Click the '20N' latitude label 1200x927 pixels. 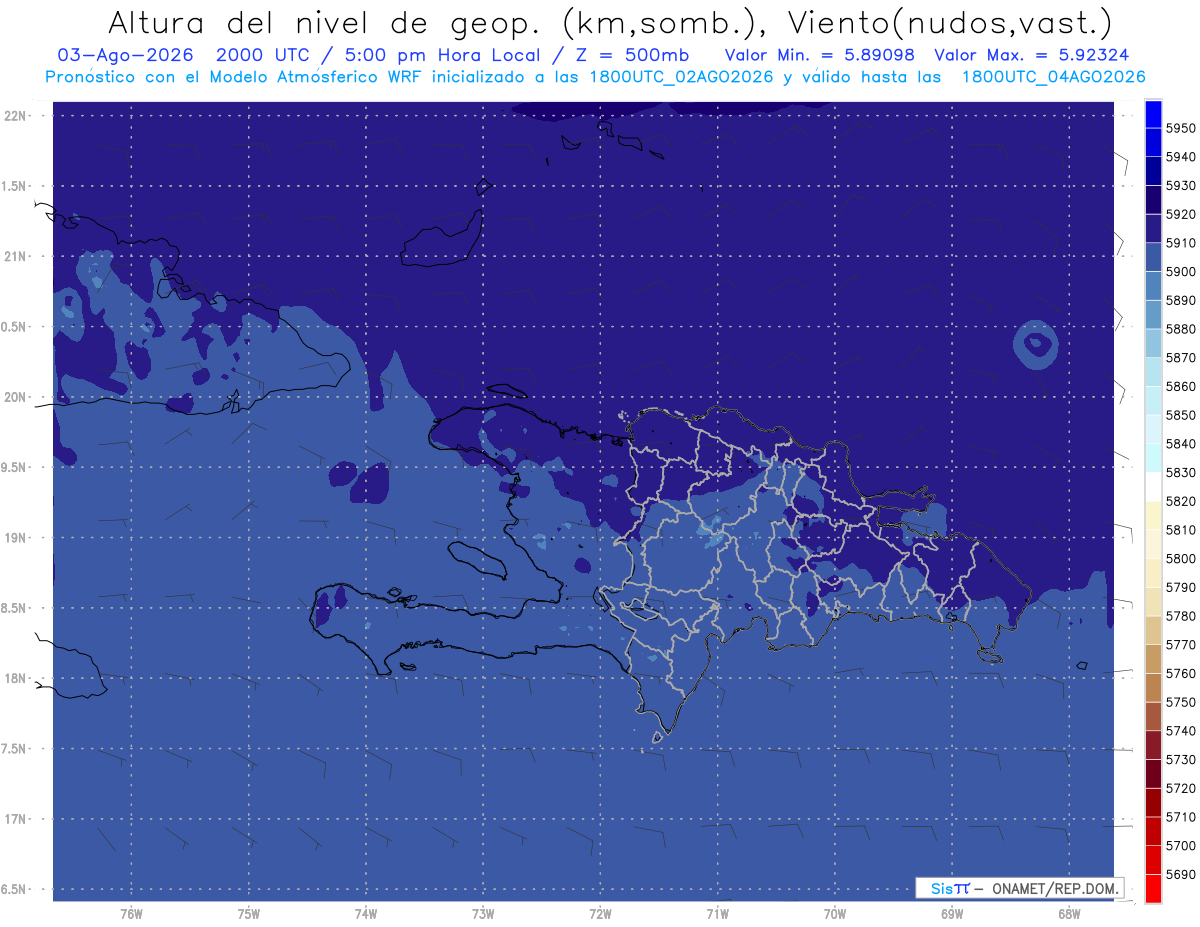coord(14,397)
